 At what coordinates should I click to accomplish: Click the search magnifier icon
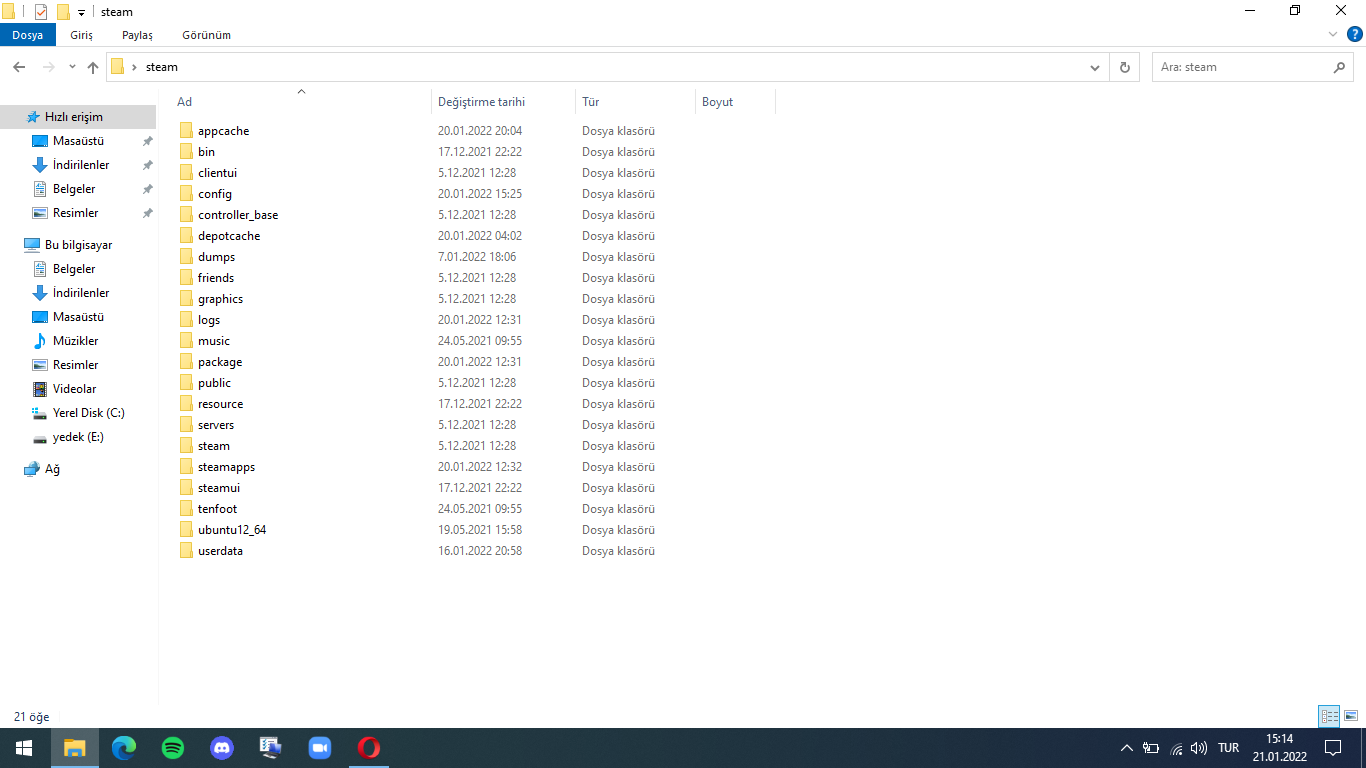tap(1340, 67)
